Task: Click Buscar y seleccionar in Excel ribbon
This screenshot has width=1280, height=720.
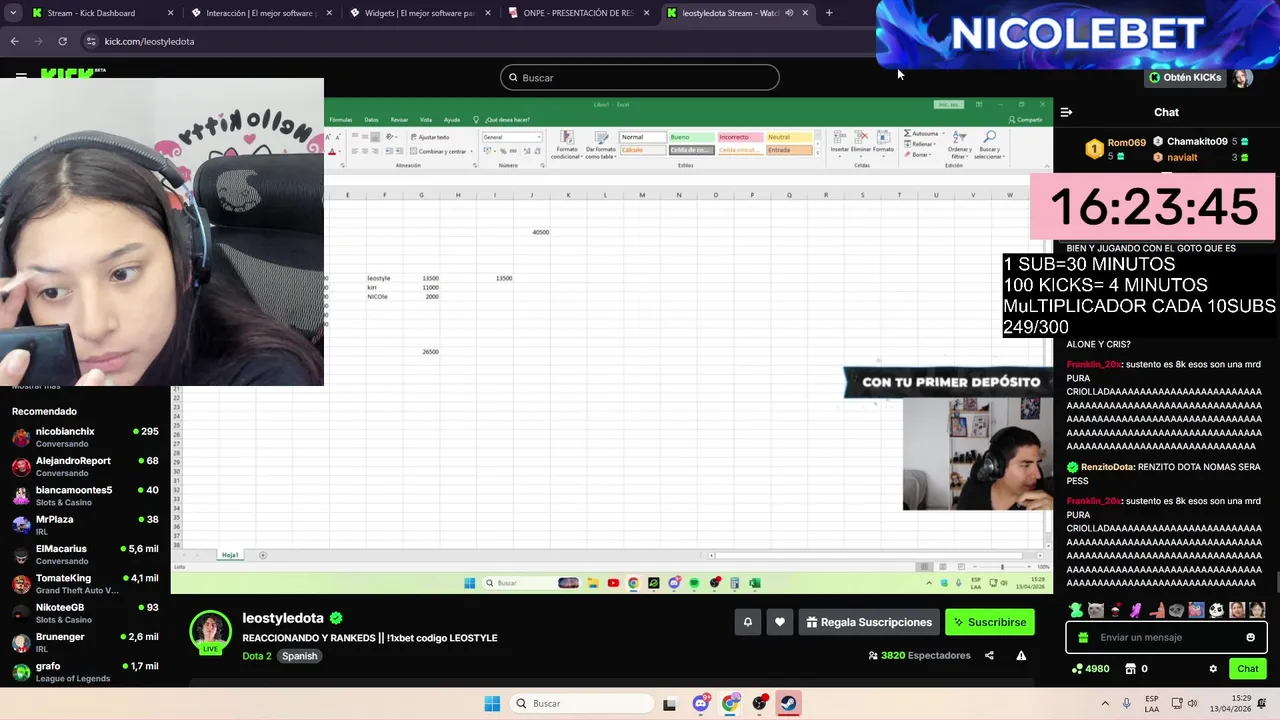Action: tap(988, 145)
